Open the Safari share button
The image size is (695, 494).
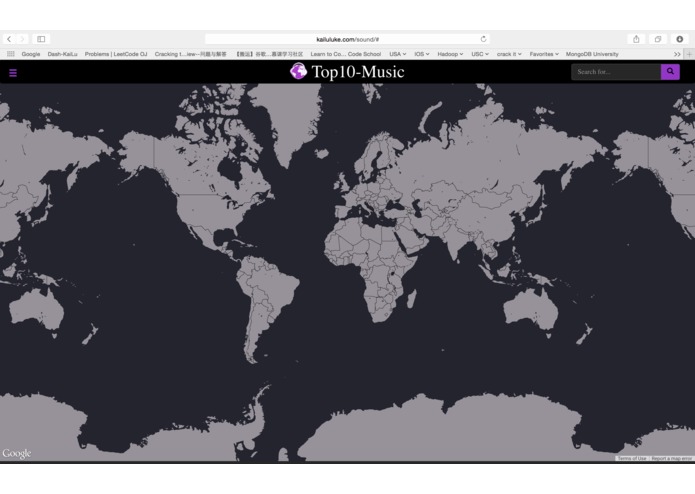(636, 39)
